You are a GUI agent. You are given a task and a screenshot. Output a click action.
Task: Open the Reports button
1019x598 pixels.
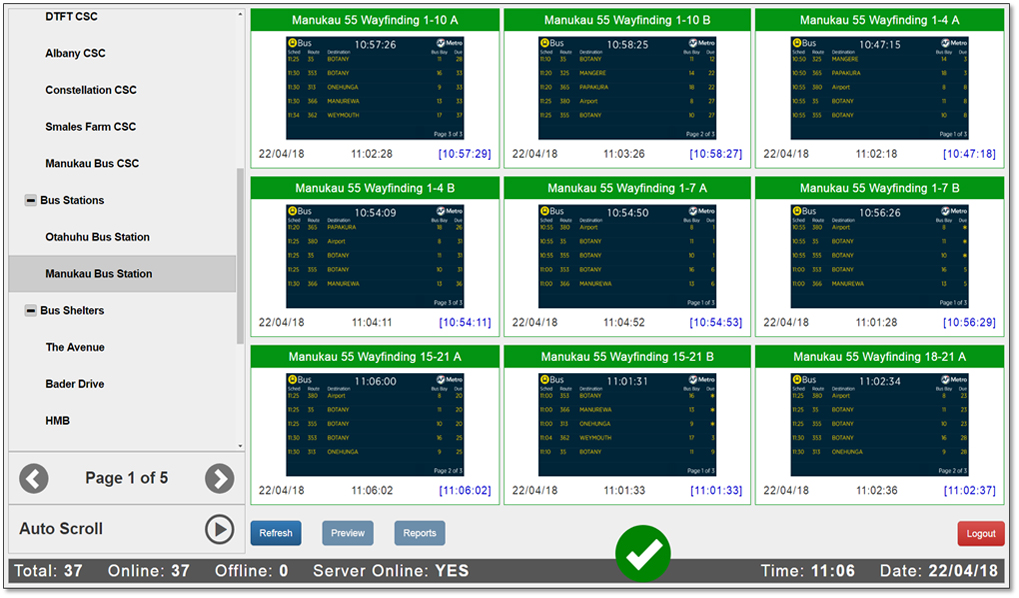pos(419,533)
